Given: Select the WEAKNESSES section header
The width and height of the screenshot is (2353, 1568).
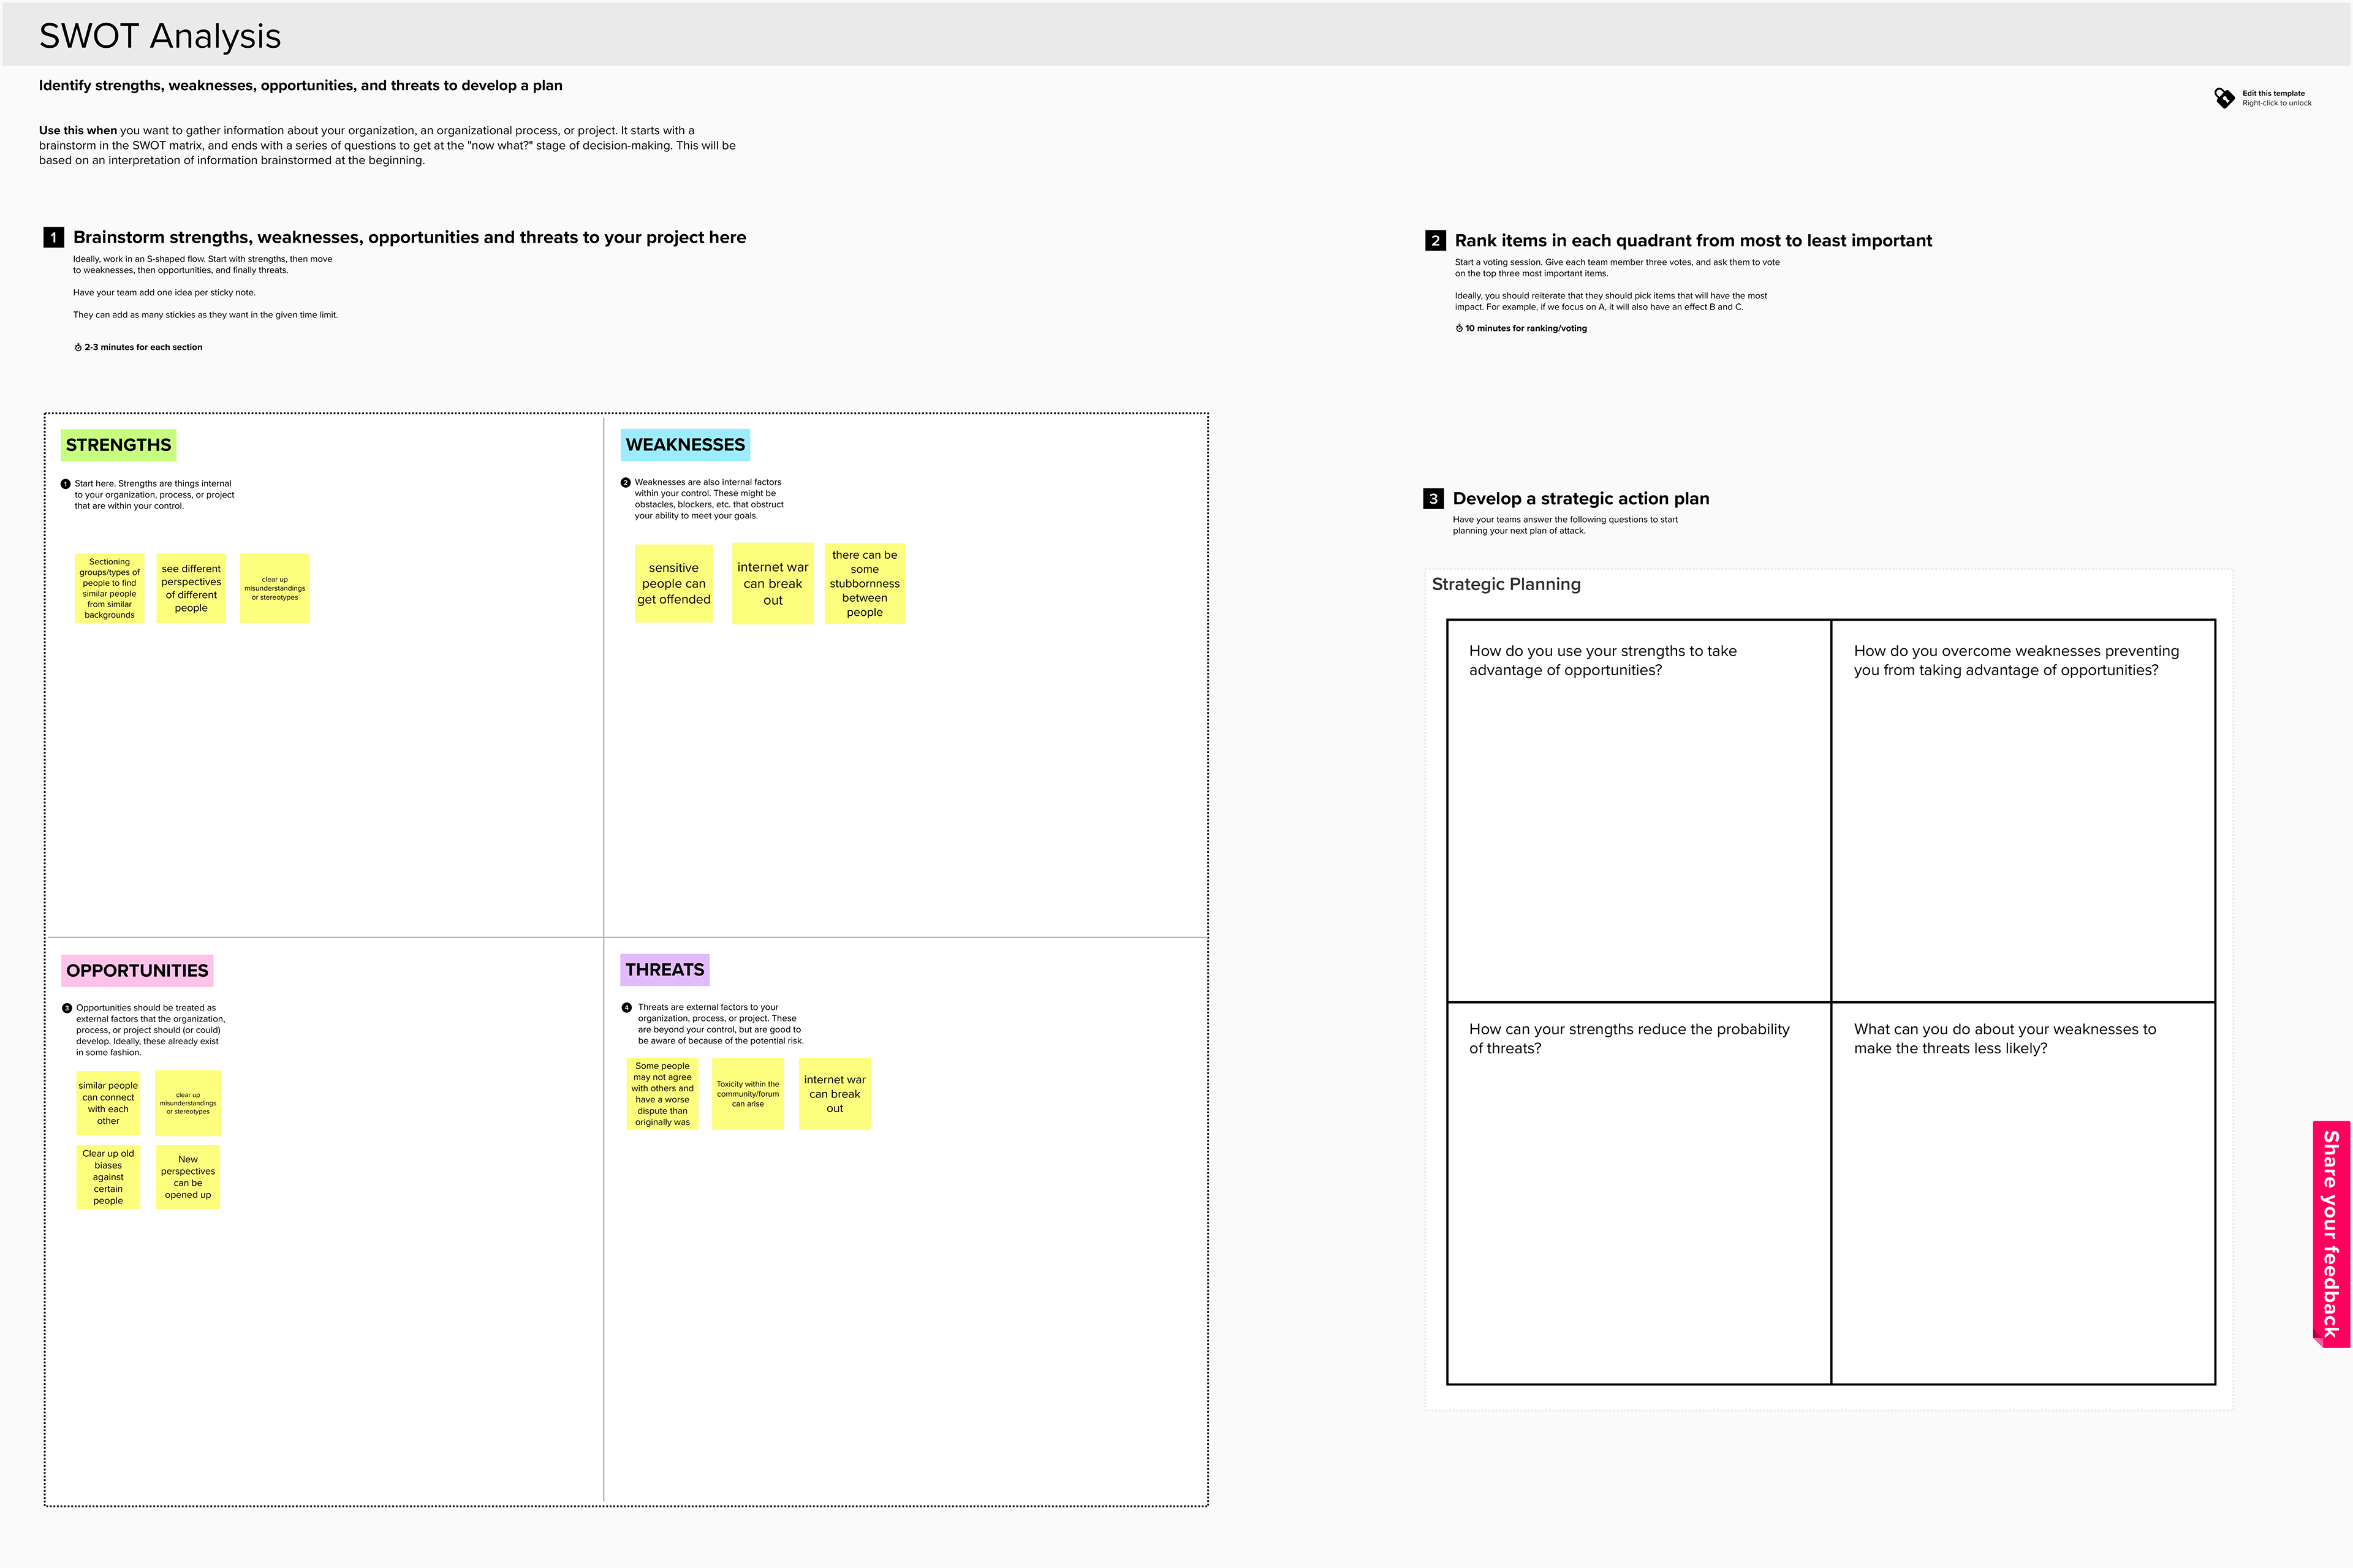Looking at the screenshot, I should tap(685, 444).
